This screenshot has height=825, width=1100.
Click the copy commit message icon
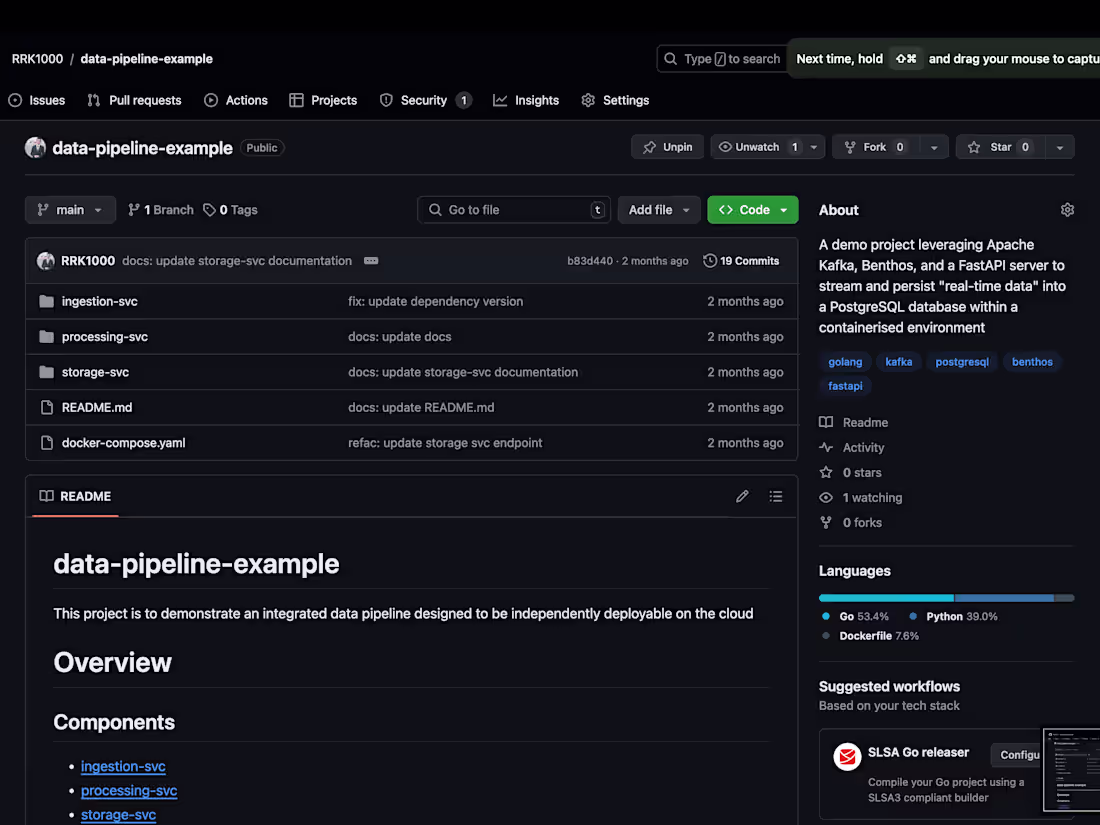[x=371, y=260]
